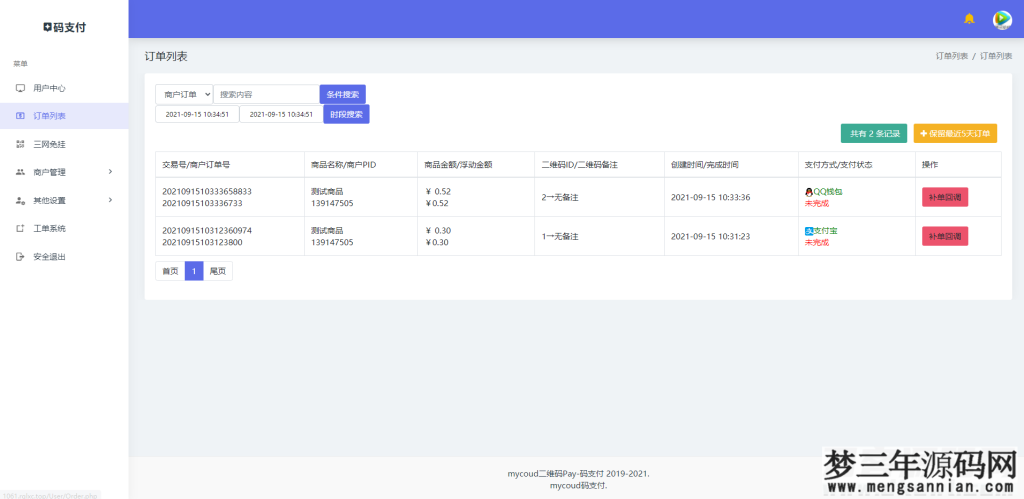Select 安全退出 to log out
The height and width of the screenshot is (499, 1024).
click(x=64, y=257)
